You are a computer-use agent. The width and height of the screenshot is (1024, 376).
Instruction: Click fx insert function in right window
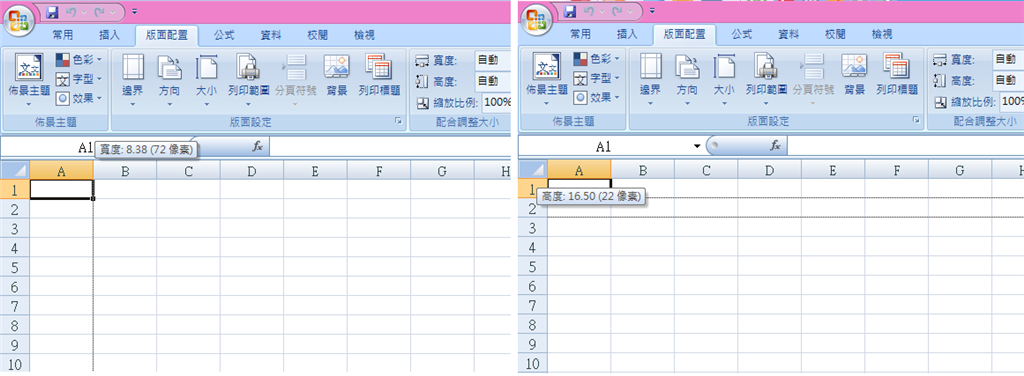pyautogui.click(x=775, y=146)
